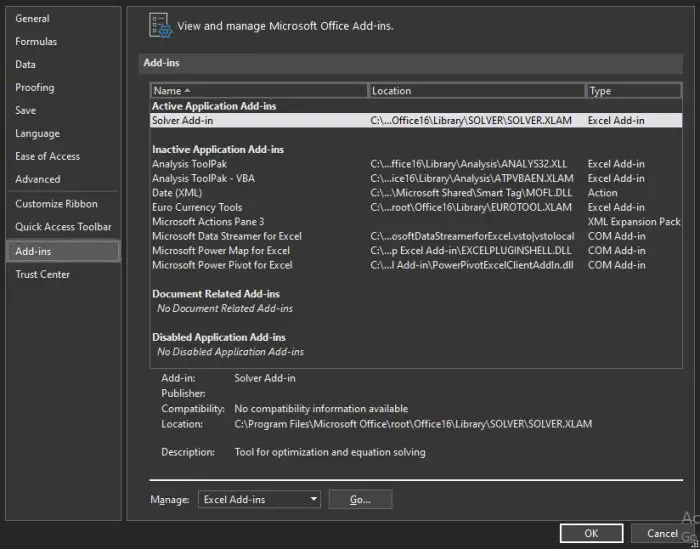
Task: Sort add-ins by Name column header
Action: pos(259,91)
